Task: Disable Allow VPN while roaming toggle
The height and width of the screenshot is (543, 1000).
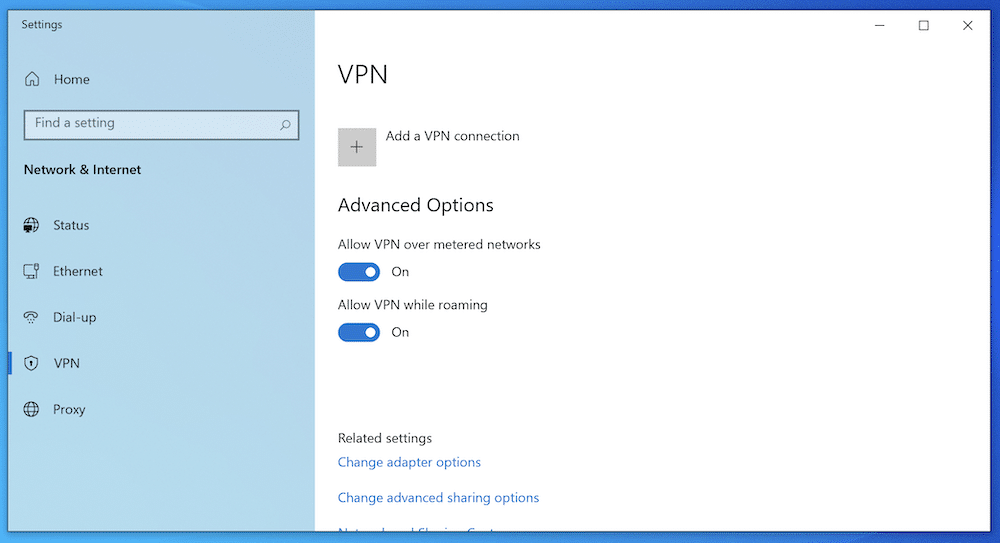Action: coord(359,332)
